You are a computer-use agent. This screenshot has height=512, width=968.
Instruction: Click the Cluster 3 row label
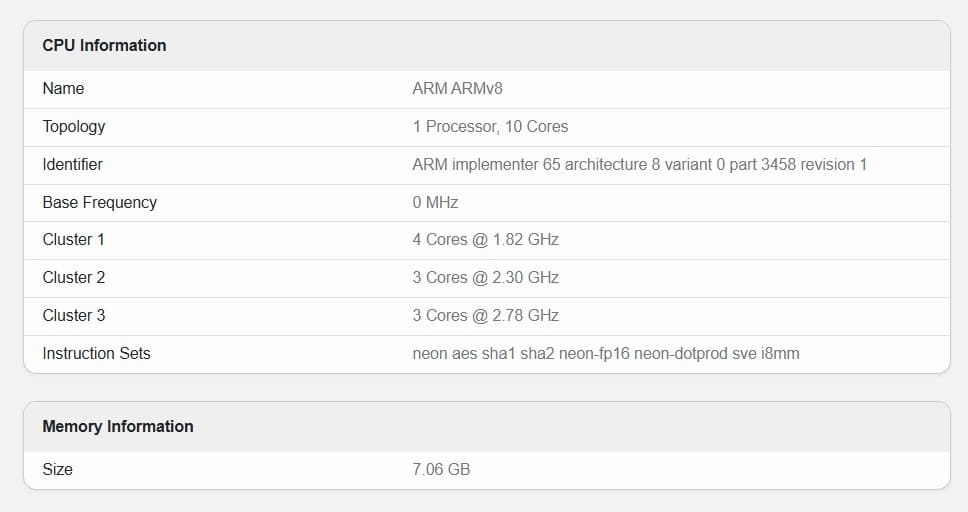pyautogui.click(x=73, y=315)
